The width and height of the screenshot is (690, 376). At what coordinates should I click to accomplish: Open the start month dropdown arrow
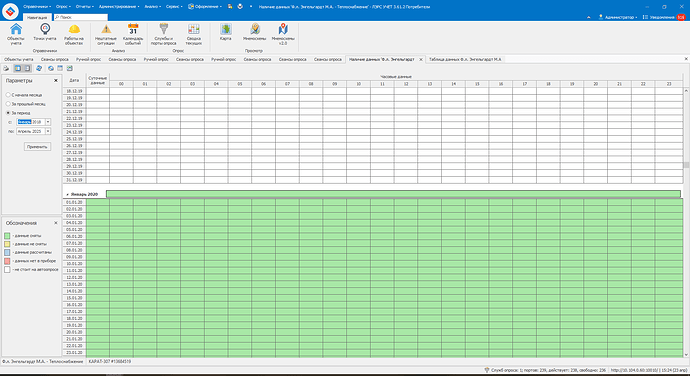[48, 122]
